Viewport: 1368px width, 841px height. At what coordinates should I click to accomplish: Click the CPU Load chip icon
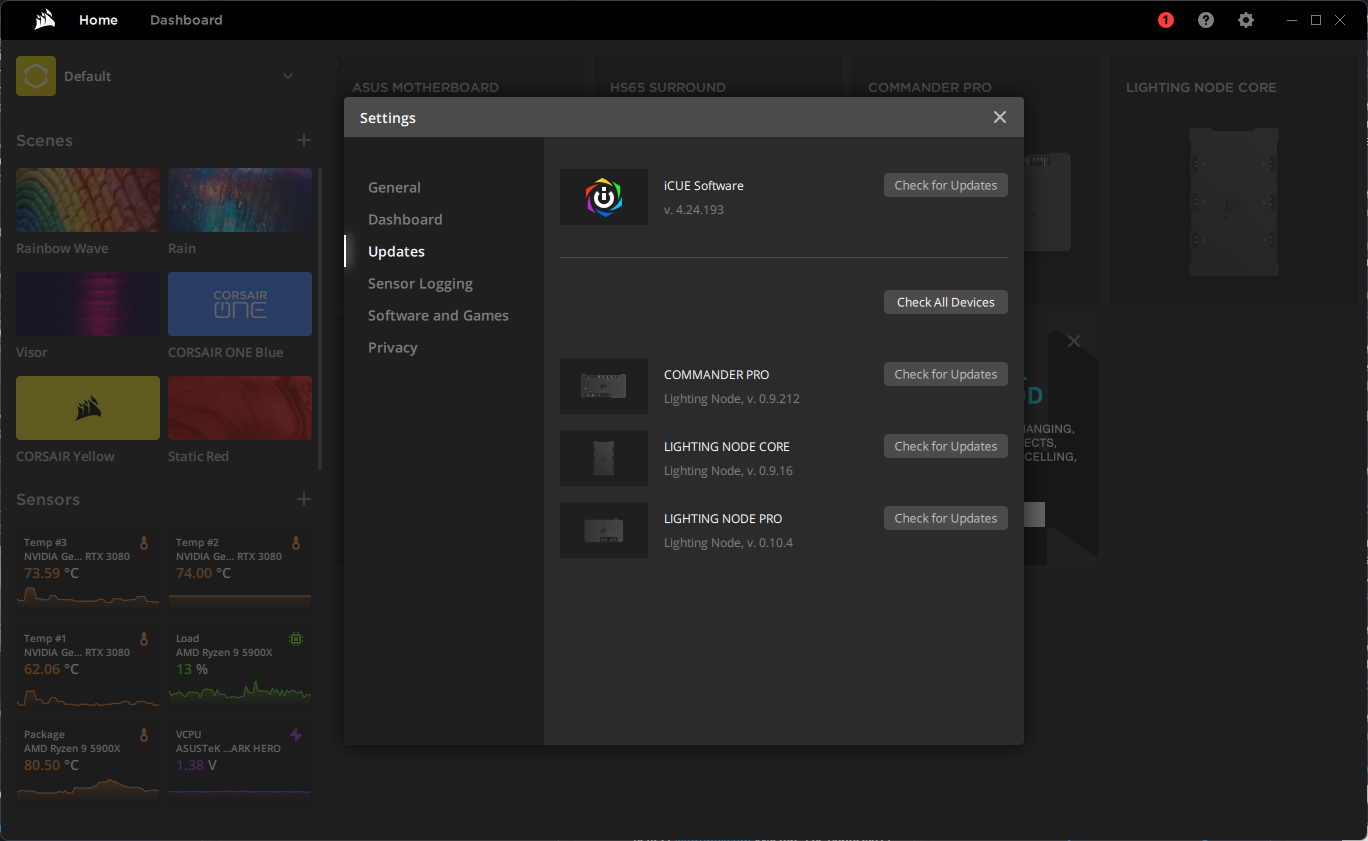(x=295, y=638)
